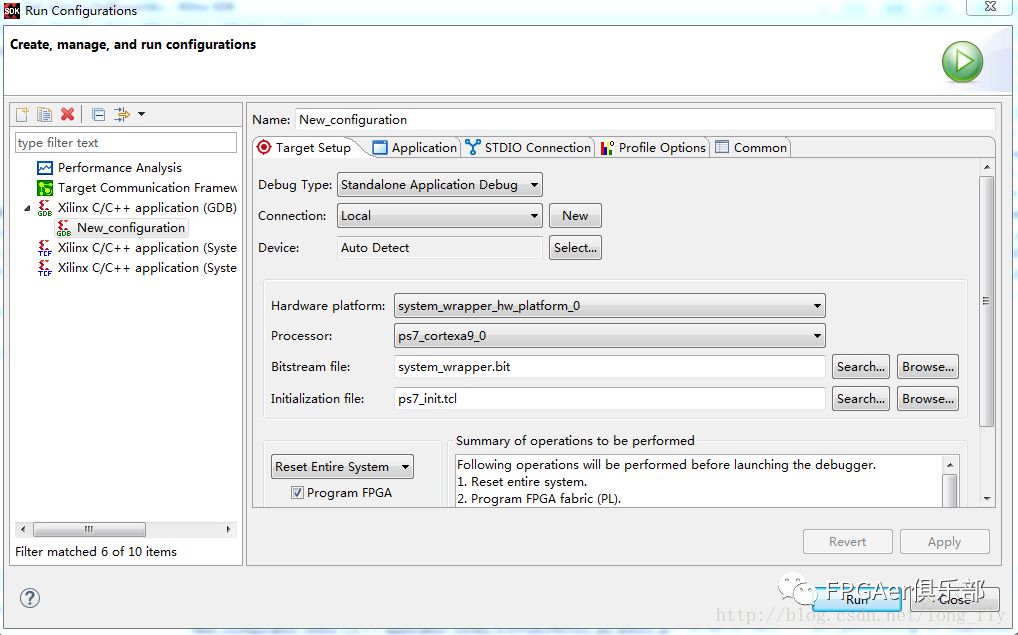Viewport: 1018px width, 635px height.
Task: Click the main panel scrollbar's down arrow
Action: (x=987, y=499)
